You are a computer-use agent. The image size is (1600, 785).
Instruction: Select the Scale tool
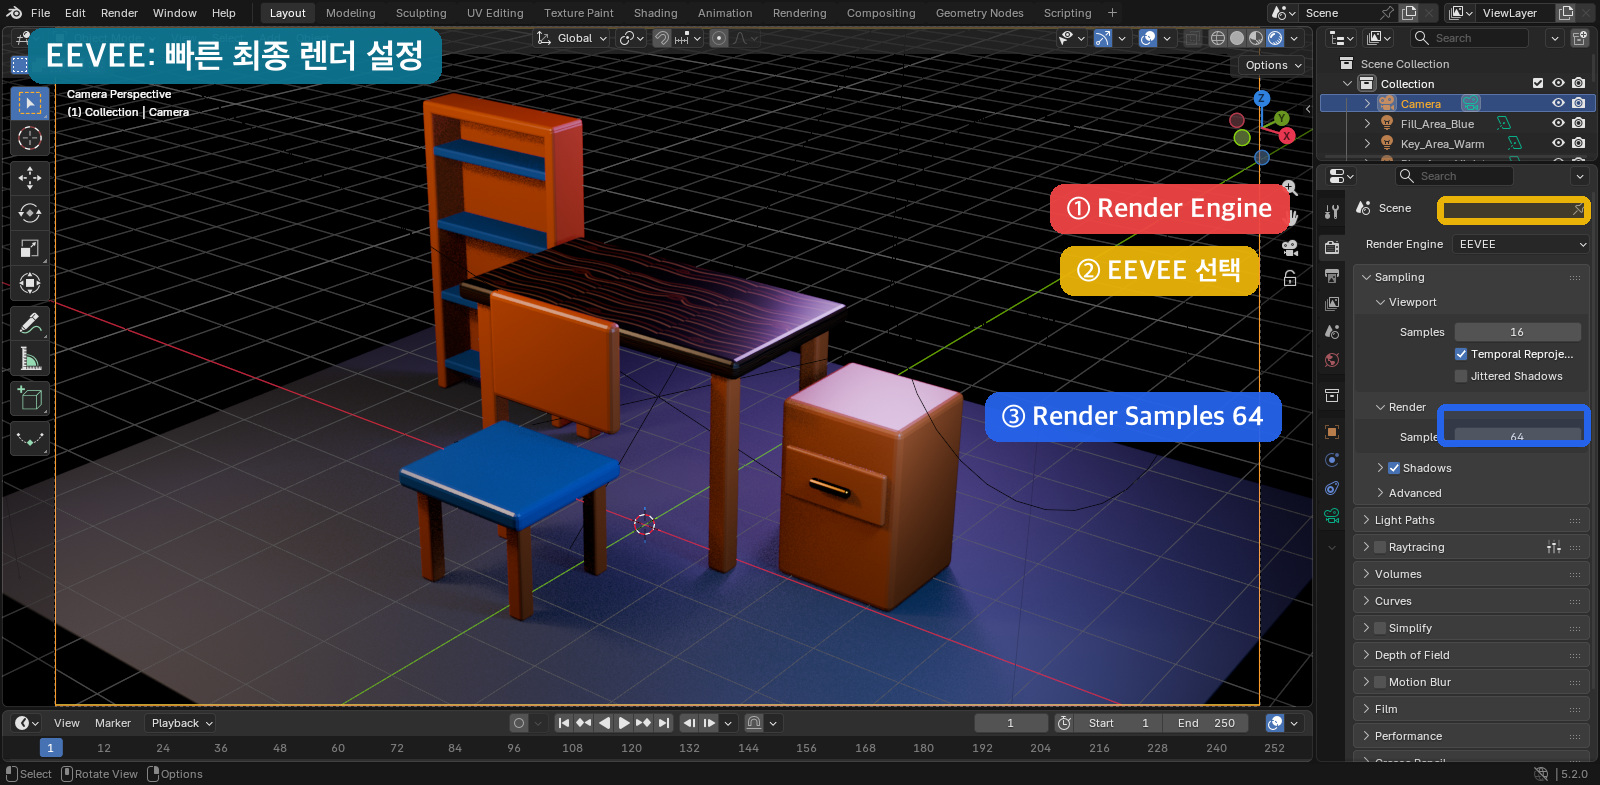(30, 248)
